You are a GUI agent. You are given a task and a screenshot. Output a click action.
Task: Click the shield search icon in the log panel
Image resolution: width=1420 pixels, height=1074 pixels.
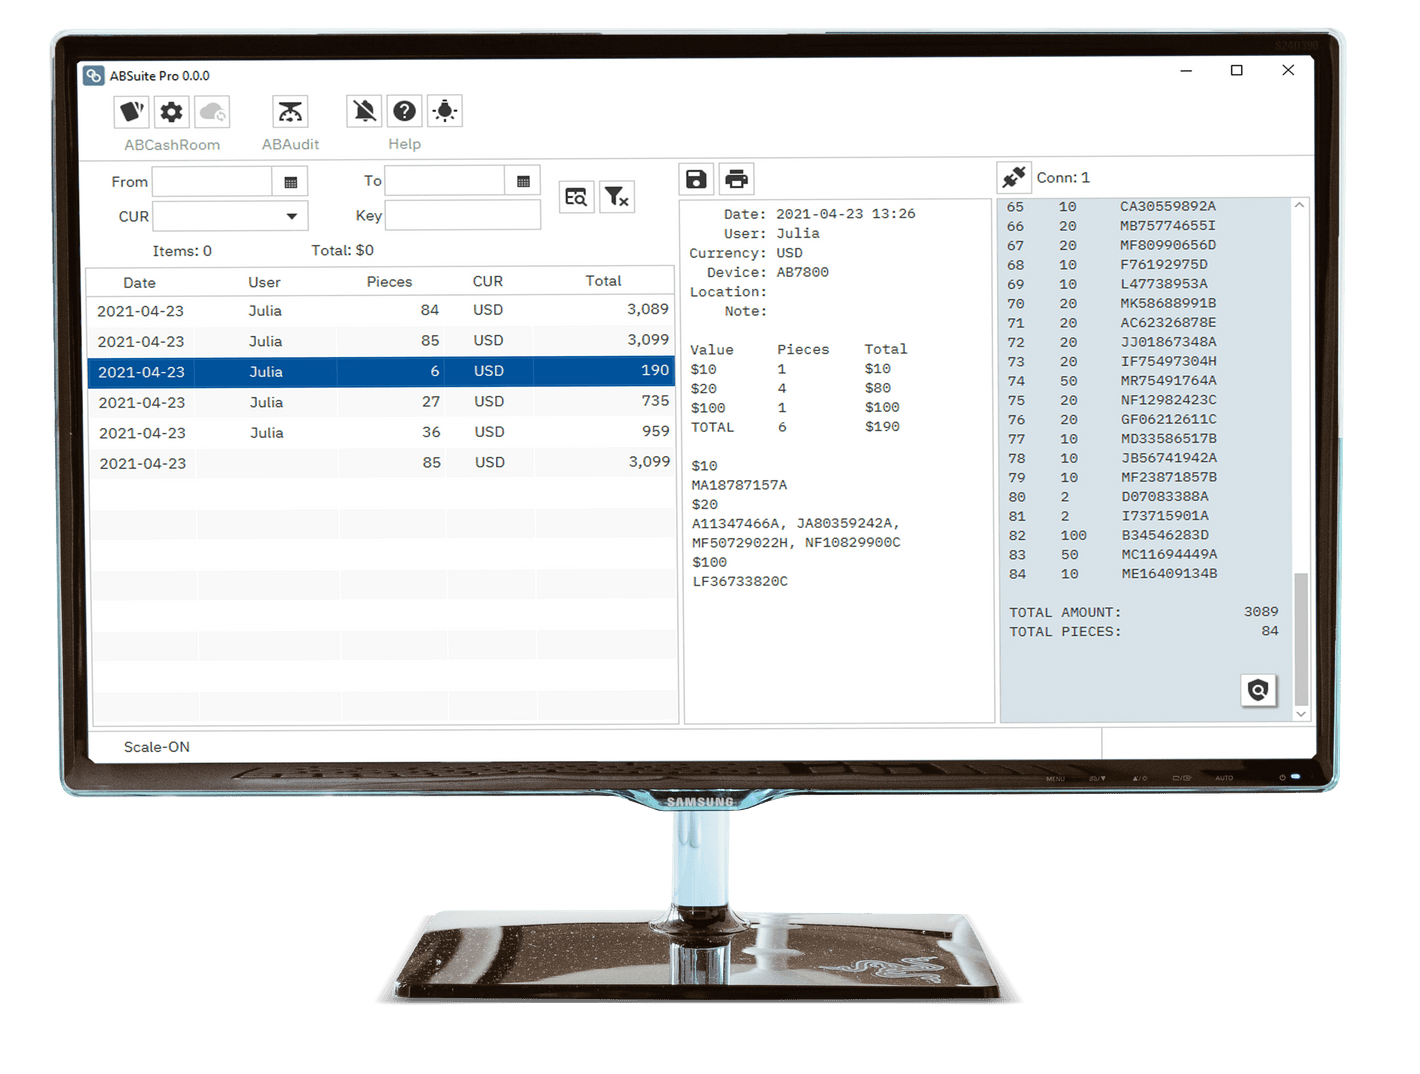[1258, 690]
